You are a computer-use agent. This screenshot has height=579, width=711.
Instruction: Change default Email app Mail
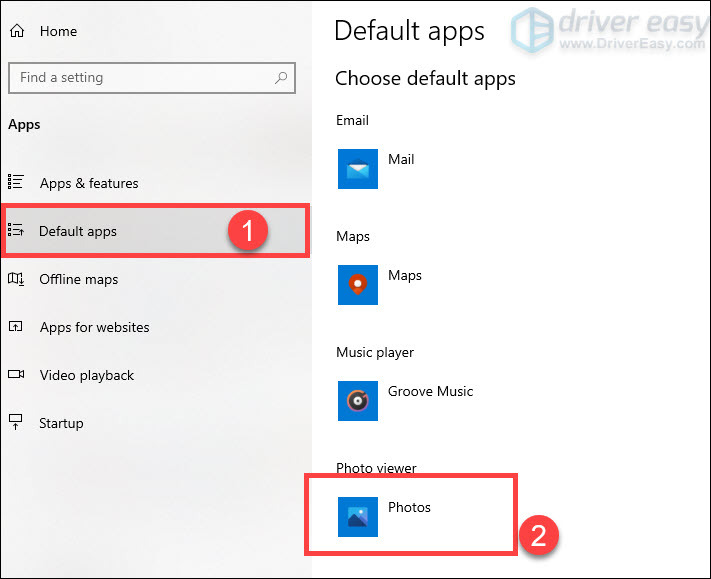[x=401, y=160]
